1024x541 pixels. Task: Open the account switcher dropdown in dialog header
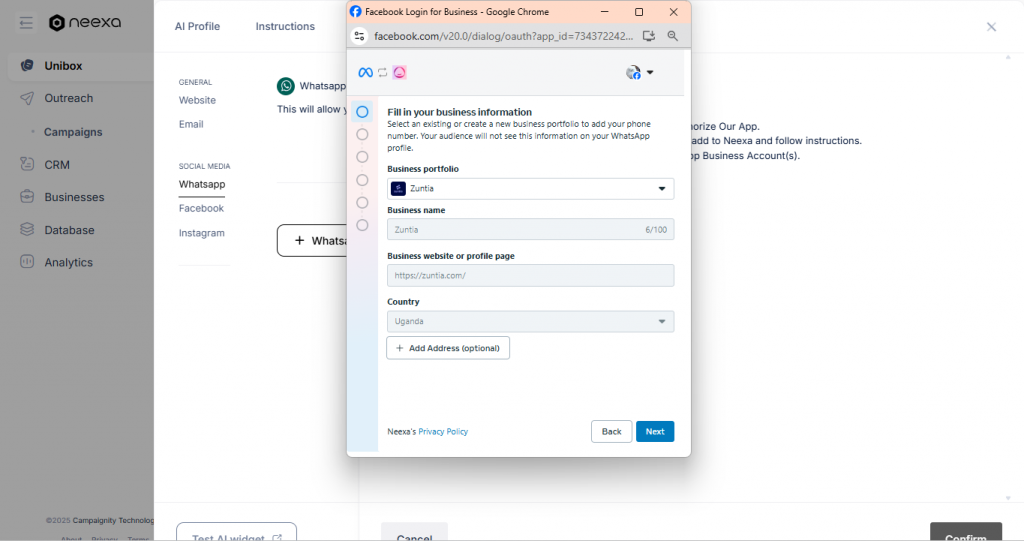click(x=639, y=73)
